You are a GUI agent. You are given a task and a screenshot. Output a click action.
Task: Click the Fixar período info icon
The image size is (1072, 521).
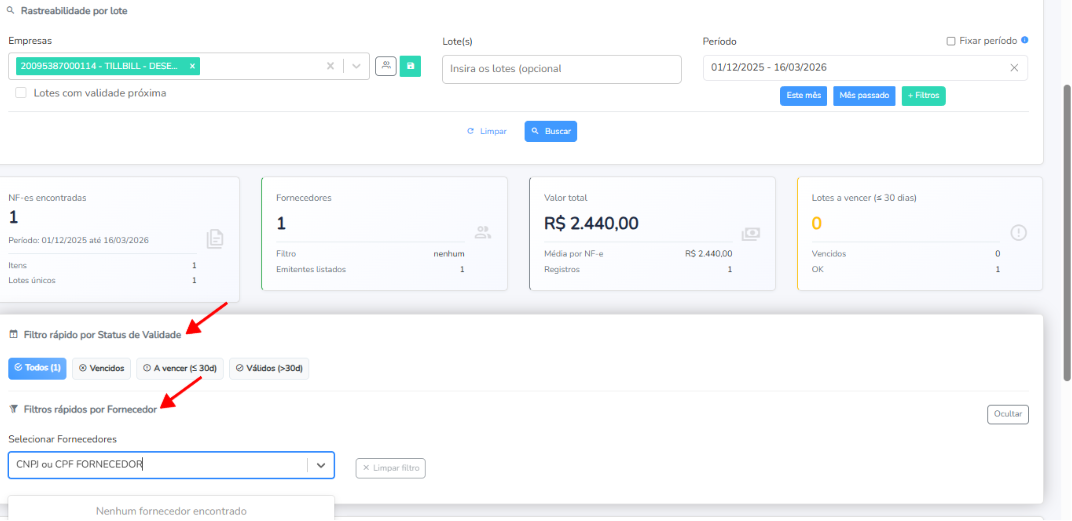[1025, 41]
